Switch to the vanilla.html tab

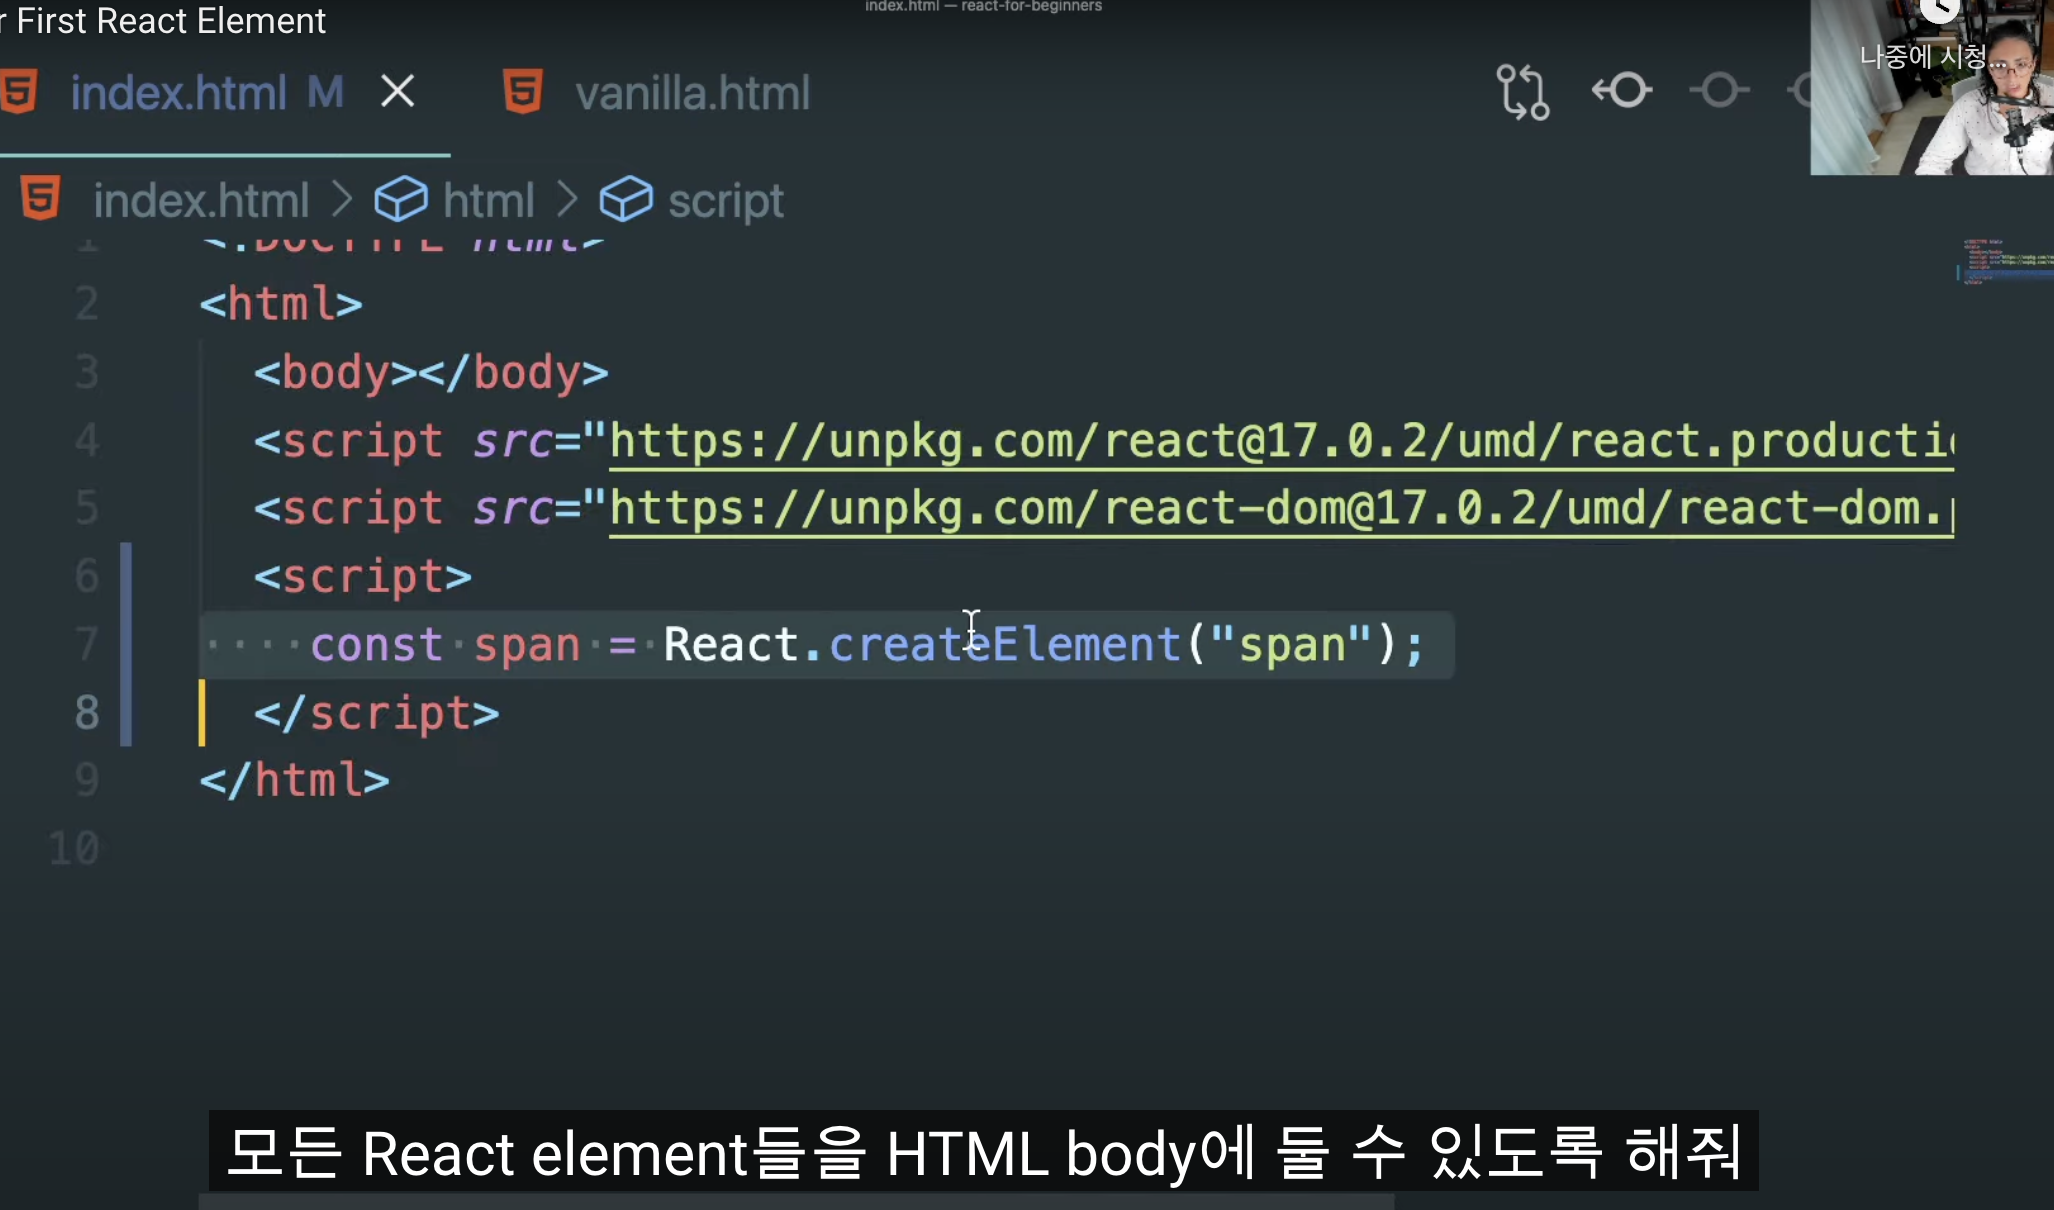click(692, 93)
